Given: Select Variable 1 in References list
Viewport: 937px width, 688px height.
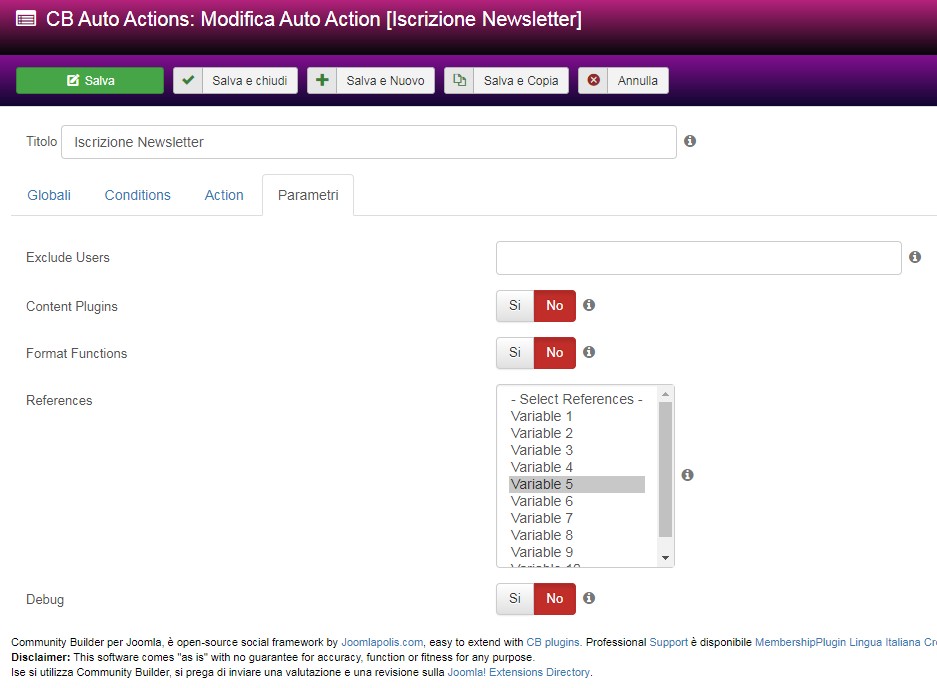Looking at the screenshot, I should [x=577, y=416].
